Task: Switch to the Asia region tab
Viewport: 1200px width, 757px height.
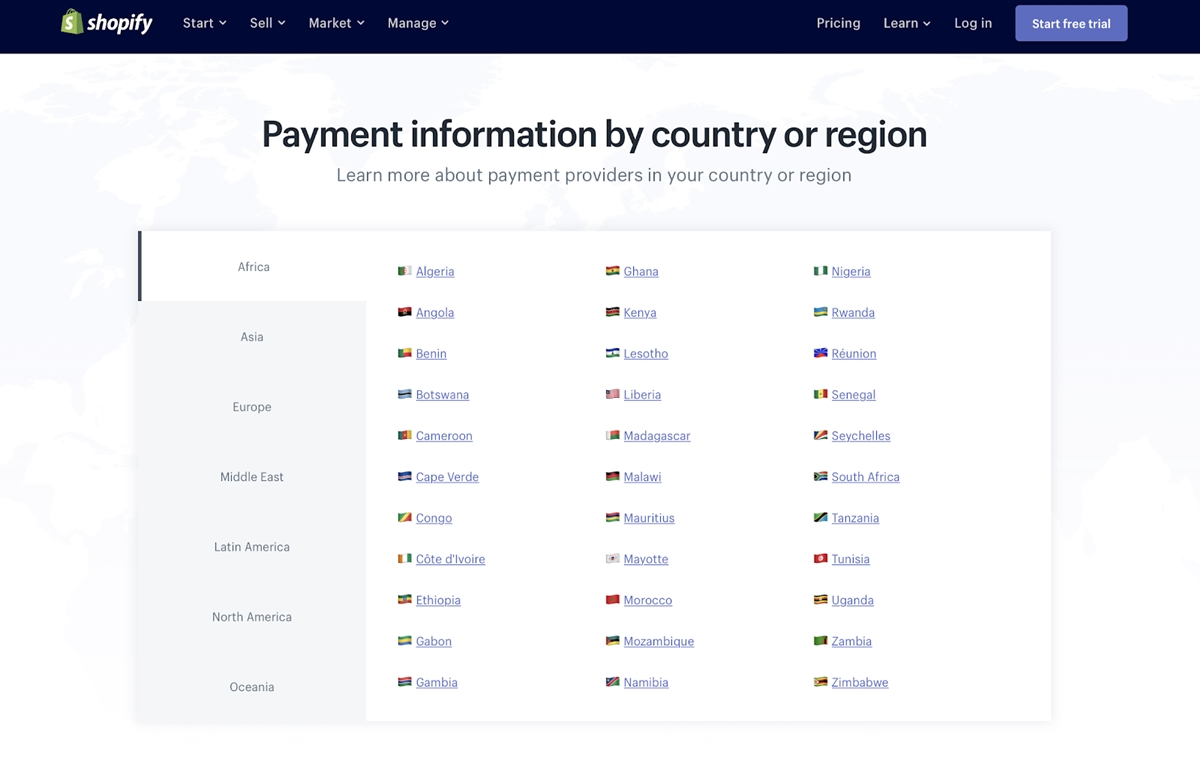Action: 252,337
